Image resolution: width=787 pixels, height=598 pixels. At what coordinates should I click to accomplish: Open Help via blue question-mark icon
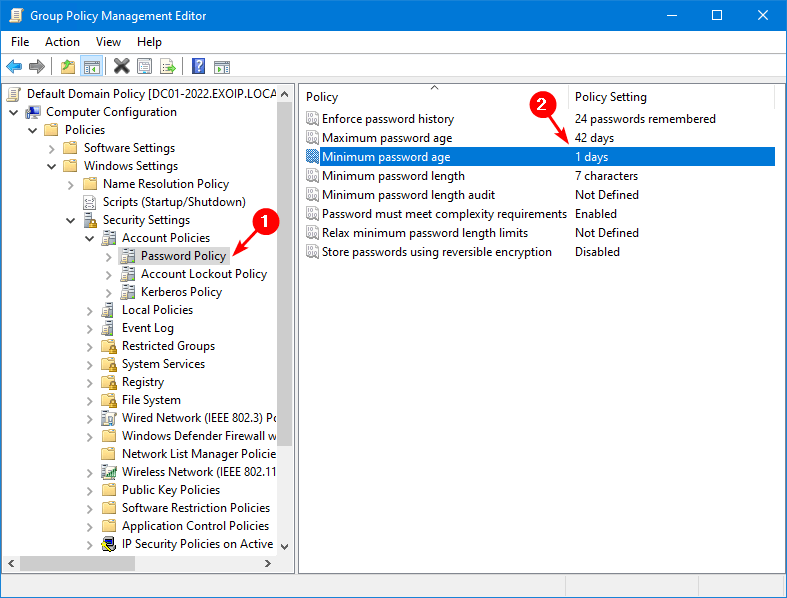tap(198, 67)
